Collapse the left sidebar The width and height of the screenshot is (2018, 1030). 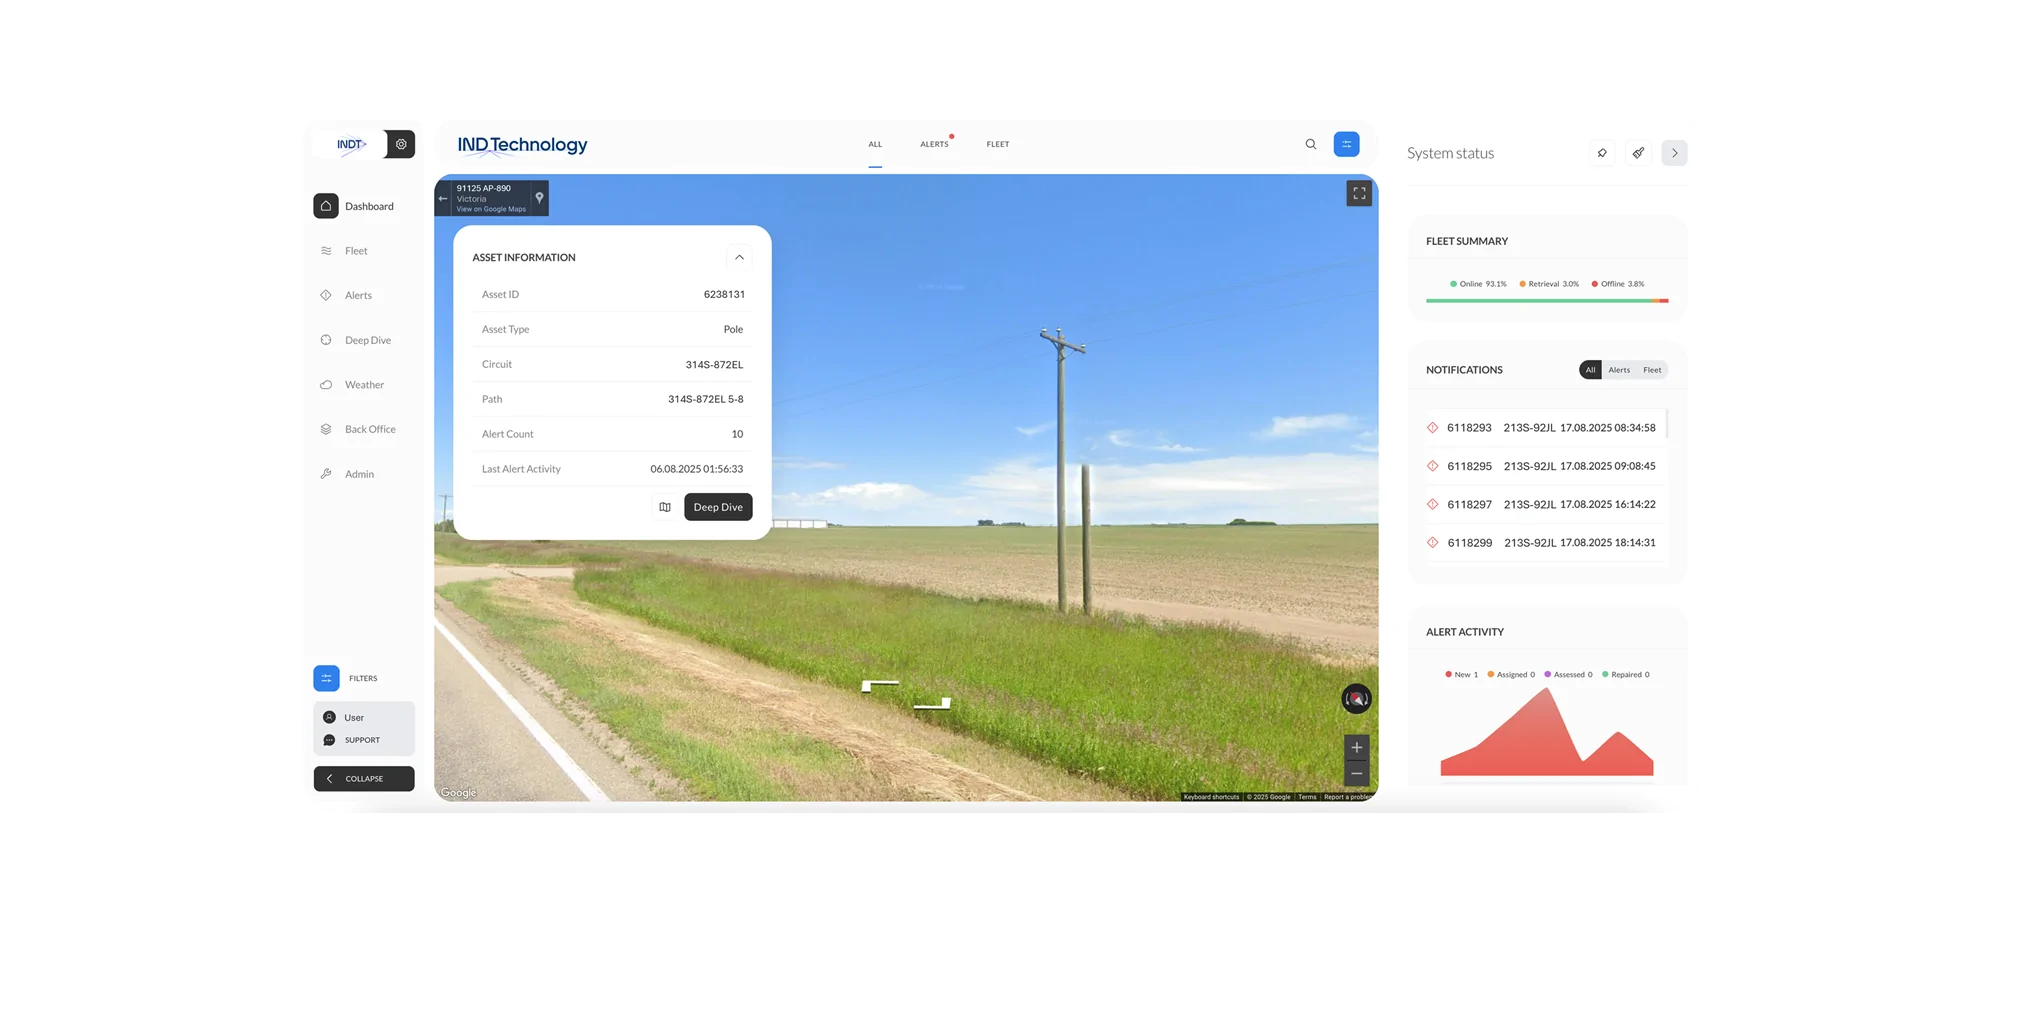coord(364,779)
